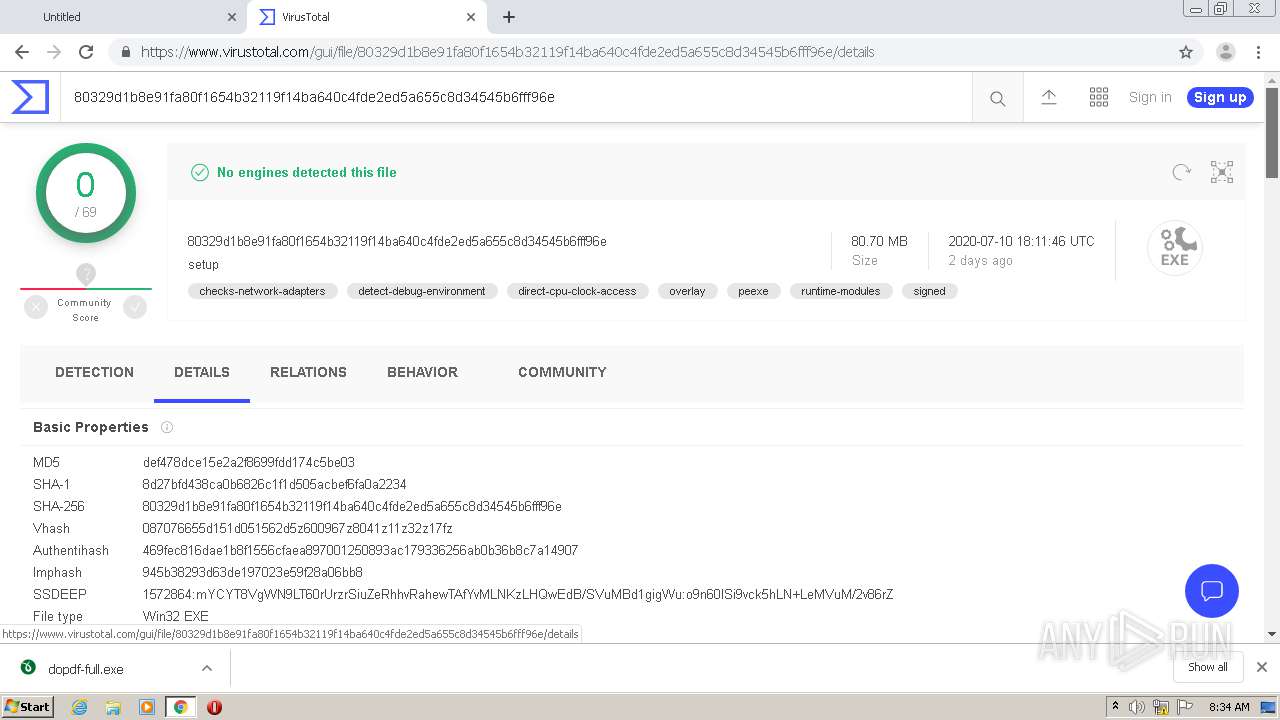The image size is (1280, 720).
Task: Click the browser address bar URL
Action: [507, 52]
